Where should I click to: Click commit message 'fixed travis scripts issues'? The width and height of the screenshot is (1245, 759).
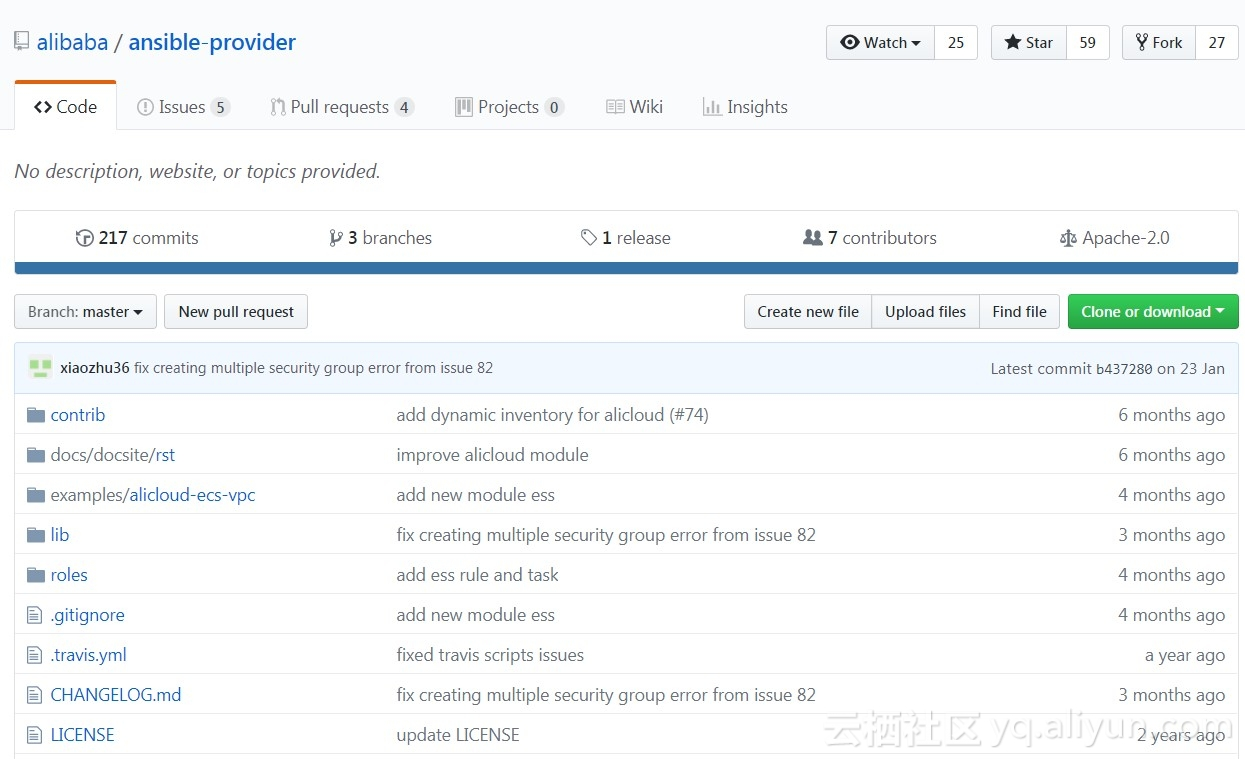pyautogui.click(x=490, y=655)
